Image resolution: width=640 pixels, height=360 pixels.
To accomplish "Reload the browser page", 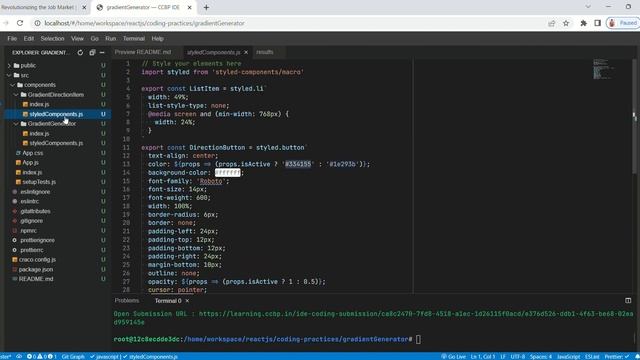I will 20,23.
